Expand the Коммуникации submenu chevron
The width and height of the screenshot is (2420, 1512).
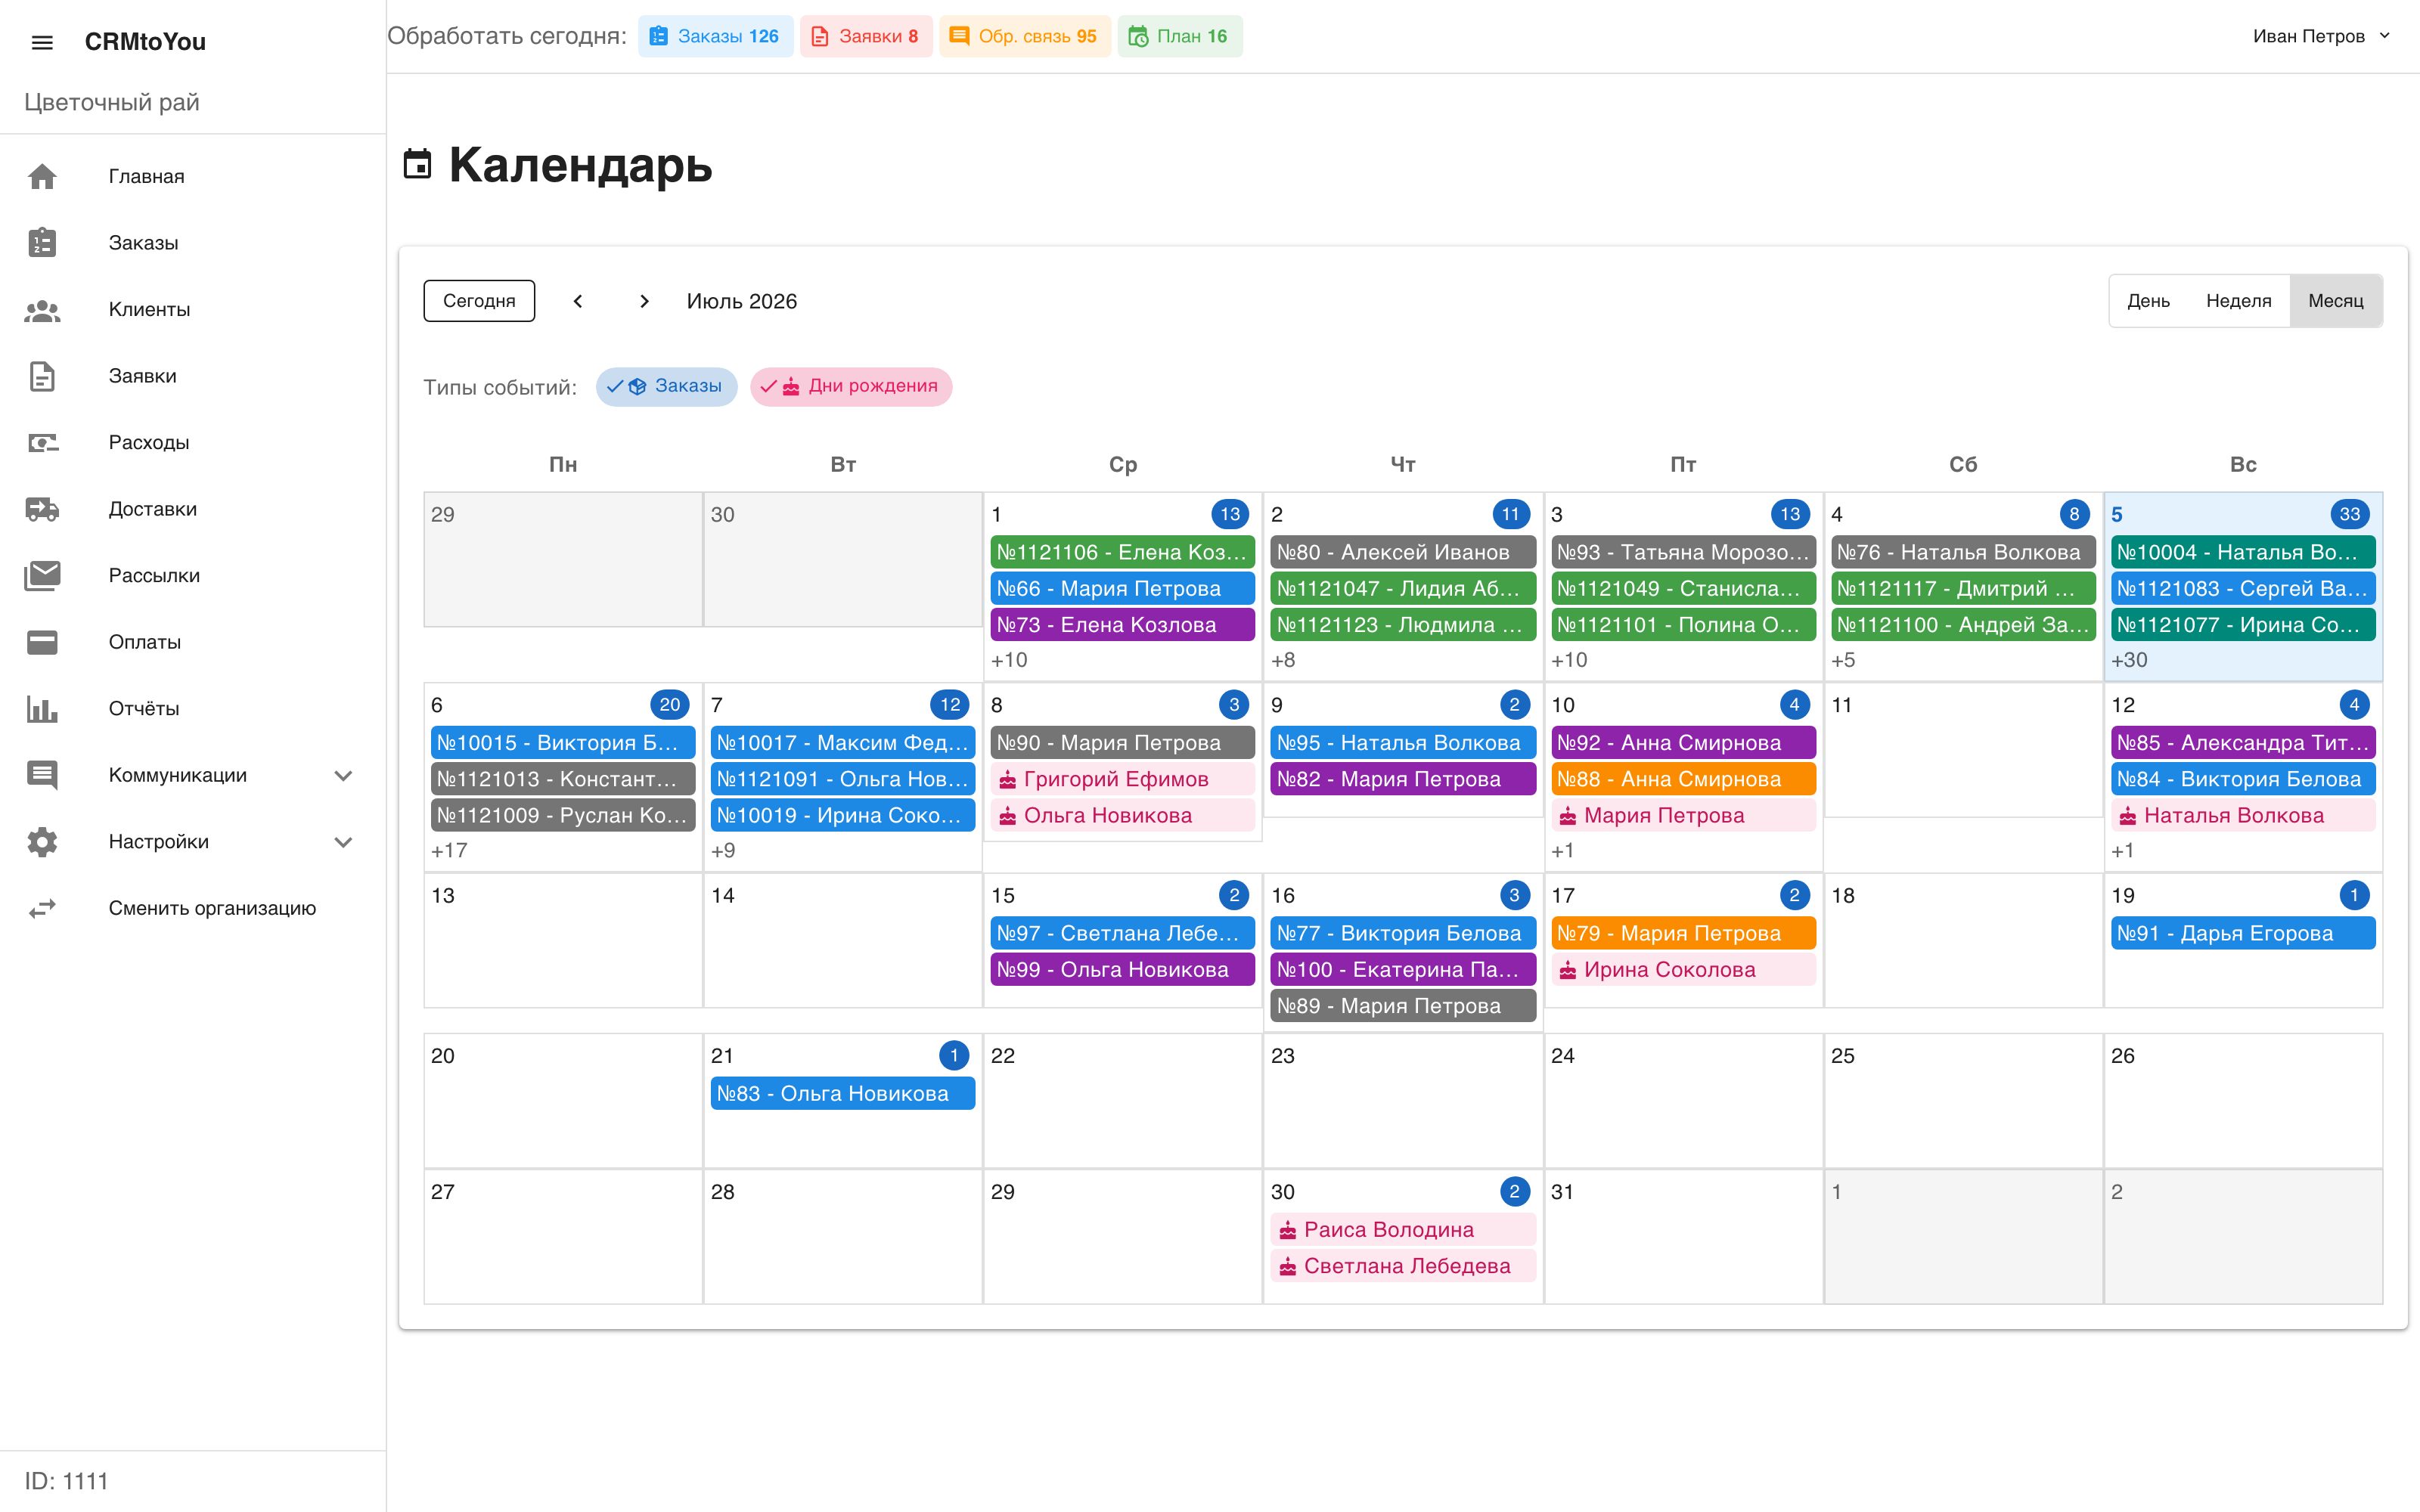click(343, 775)
